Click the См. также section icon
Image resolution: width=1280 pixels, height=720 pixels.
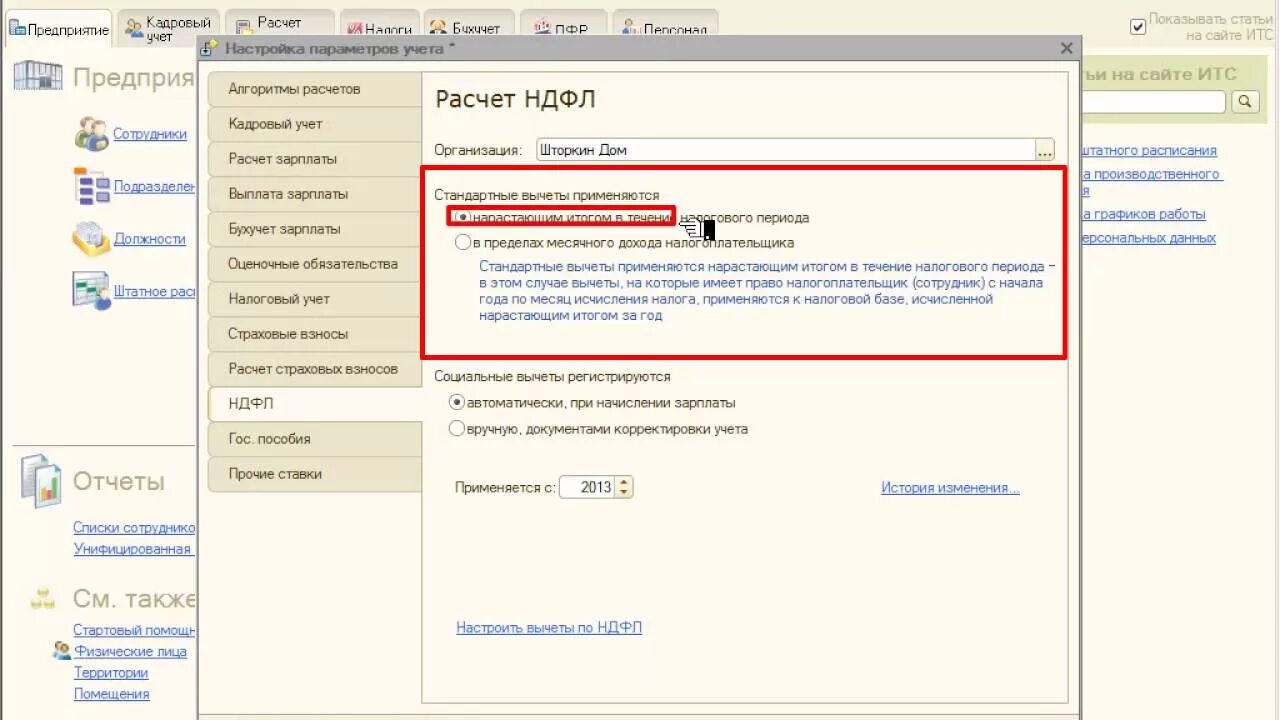point(42,599)
